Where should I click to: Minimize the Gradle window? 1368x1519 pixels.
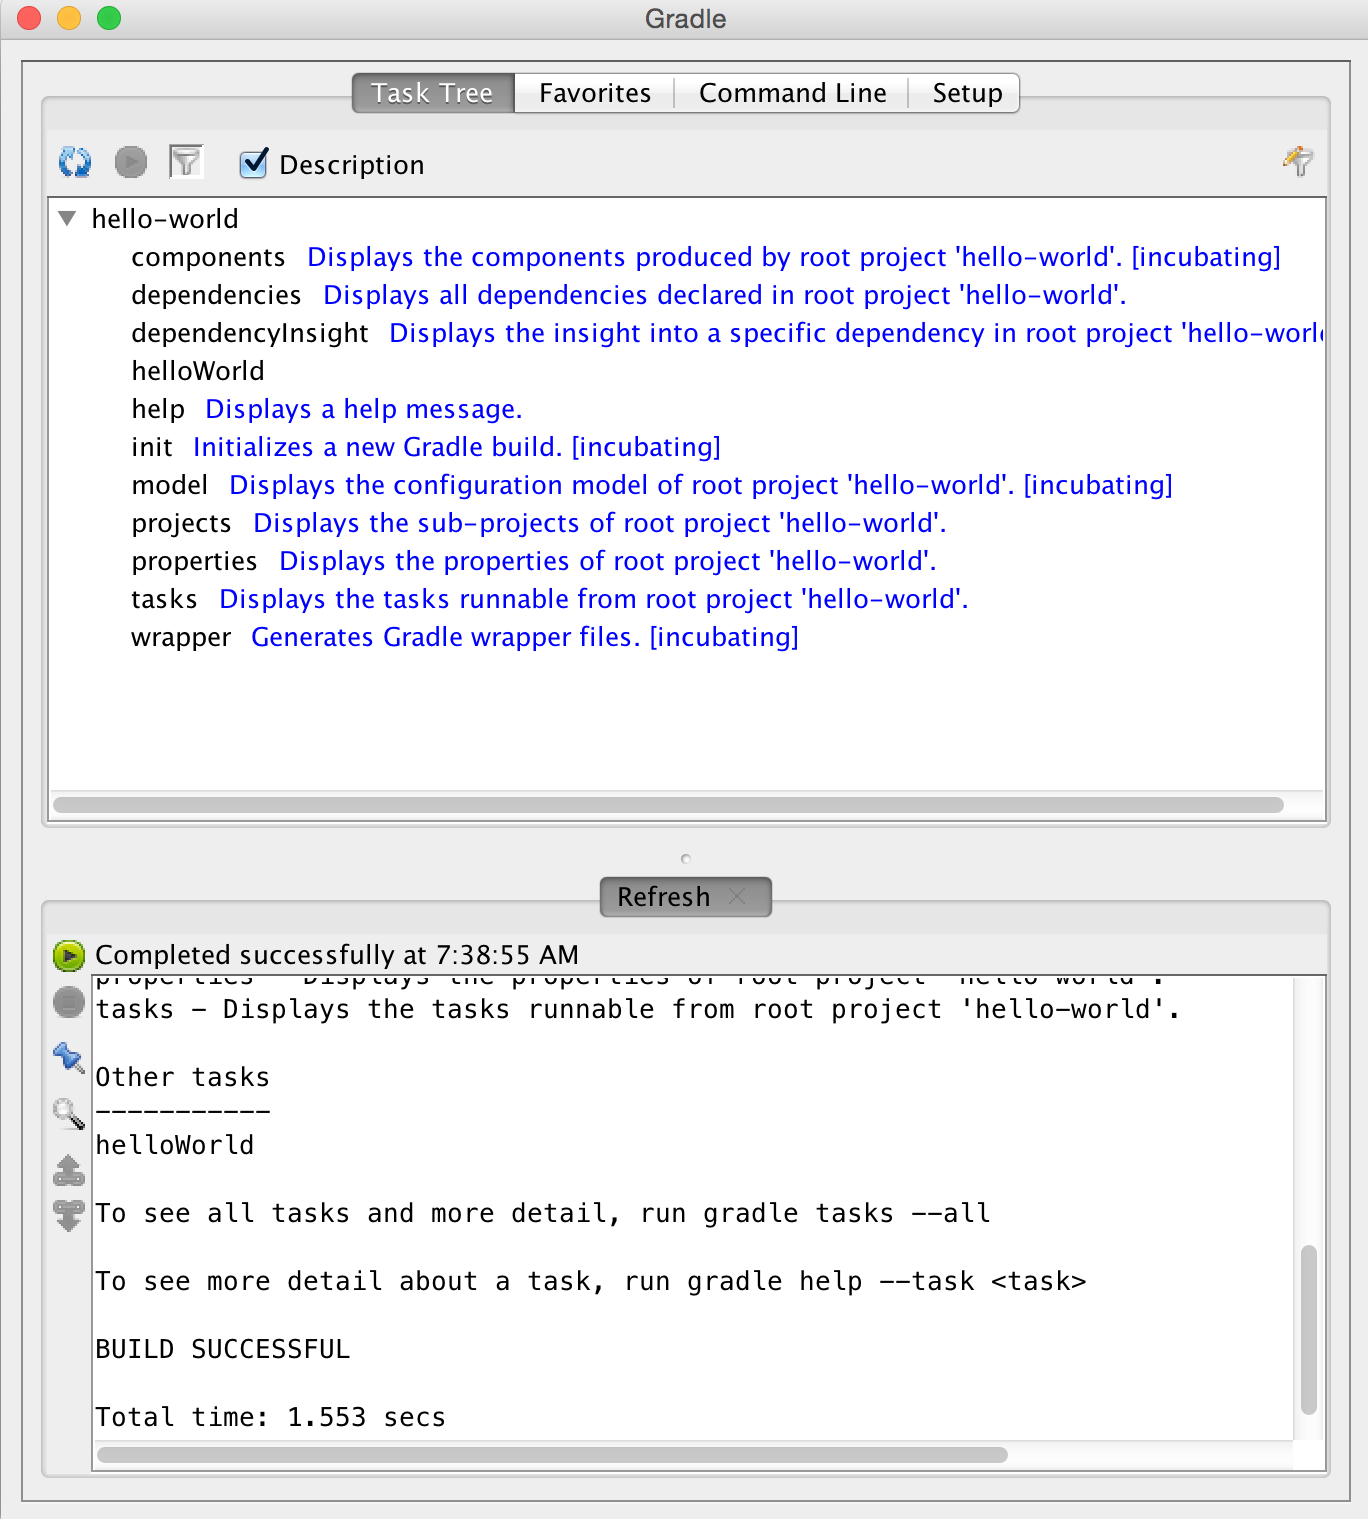point(69,18)
